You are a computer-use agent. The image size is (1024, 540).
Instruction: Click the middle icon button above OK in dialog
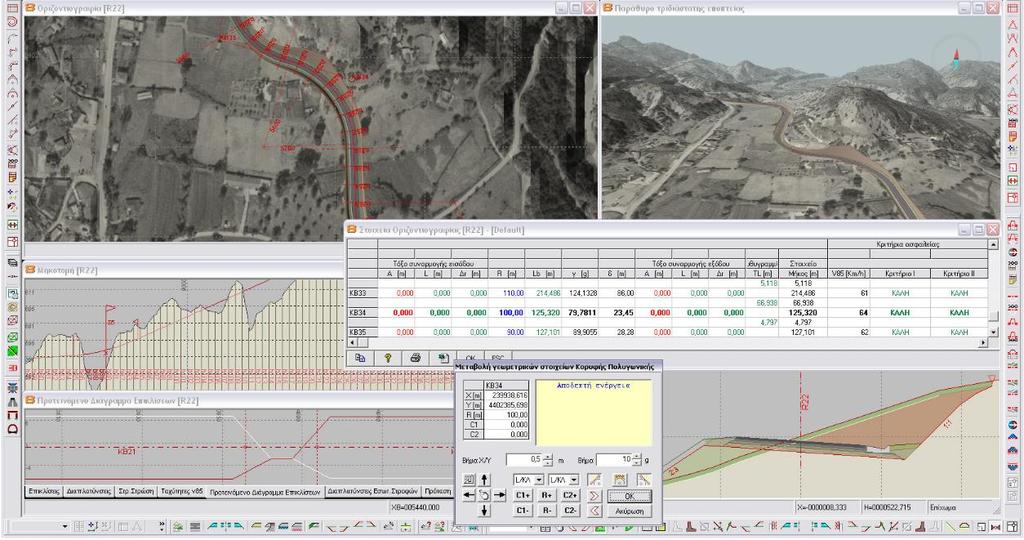[619, 480]
